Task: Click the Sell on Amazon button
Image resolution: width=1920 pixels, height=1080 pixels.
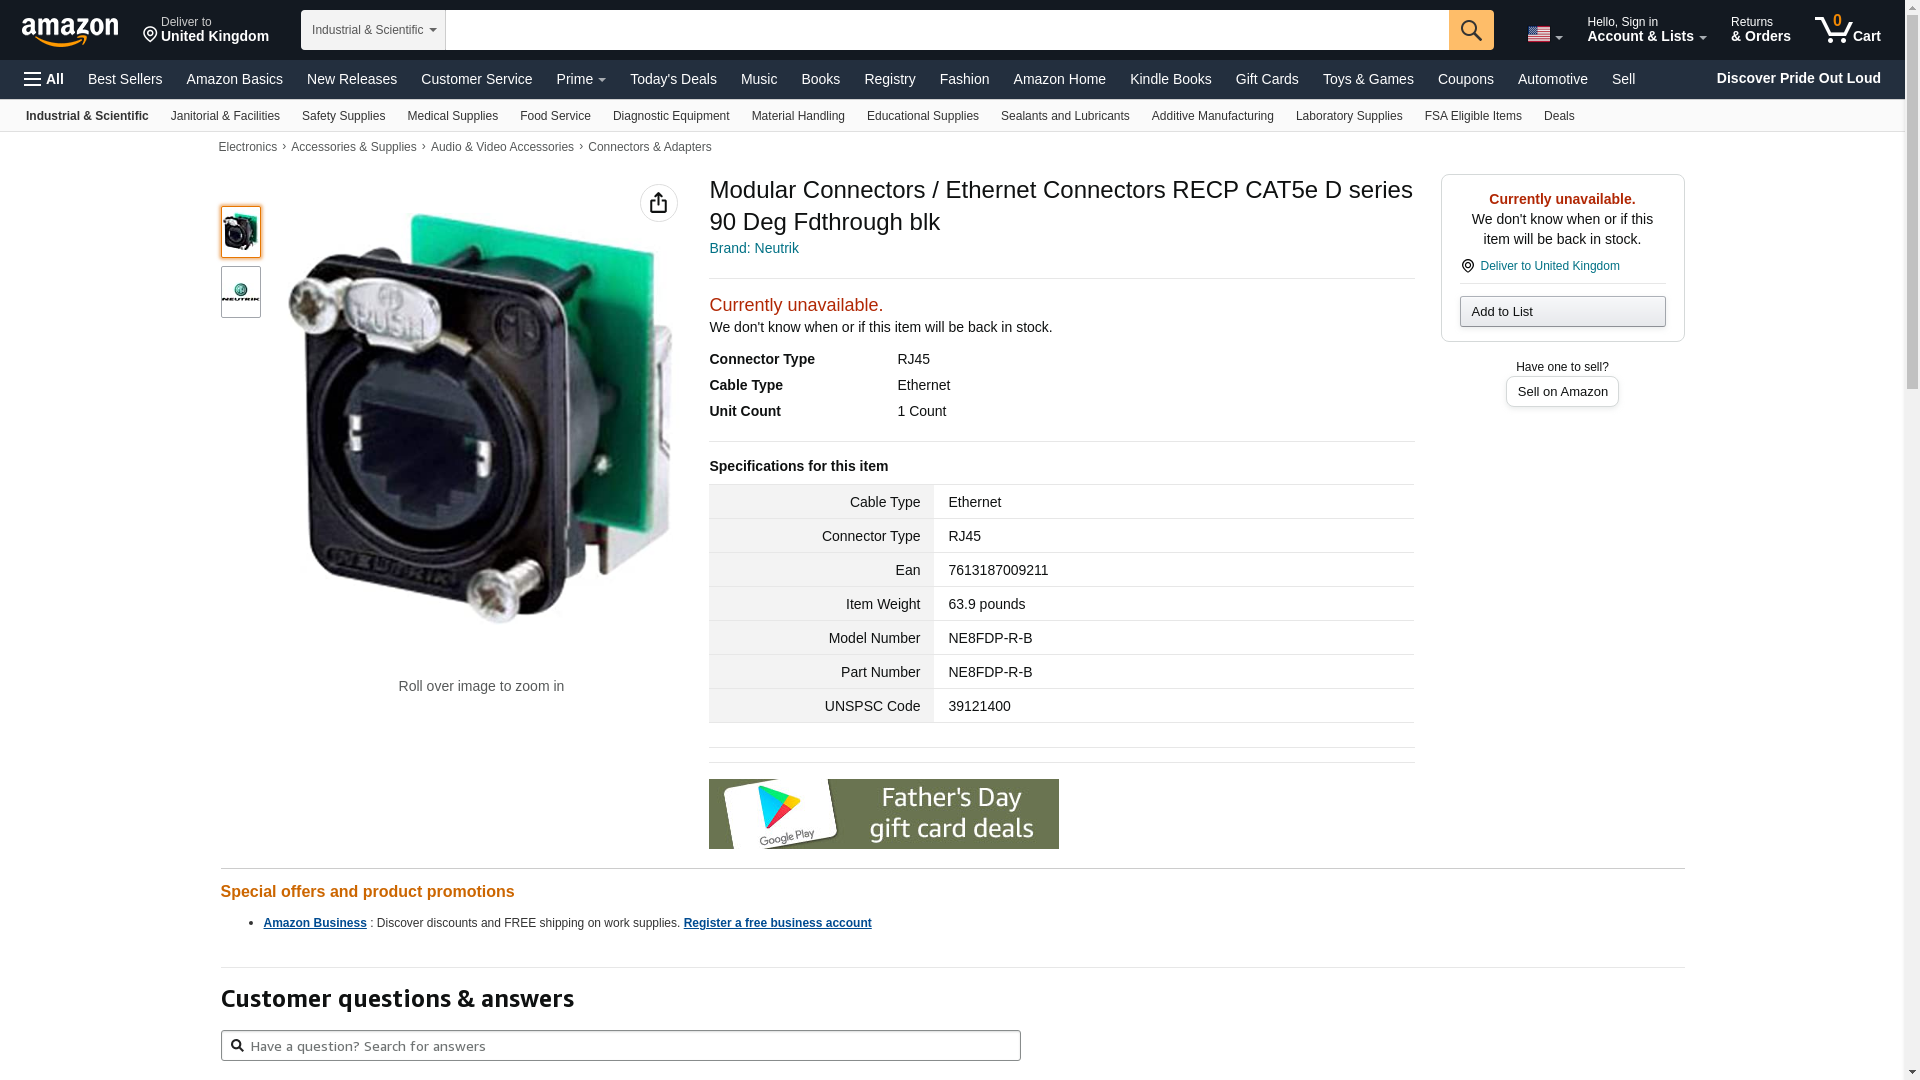Action: [x=1561, y=392]
